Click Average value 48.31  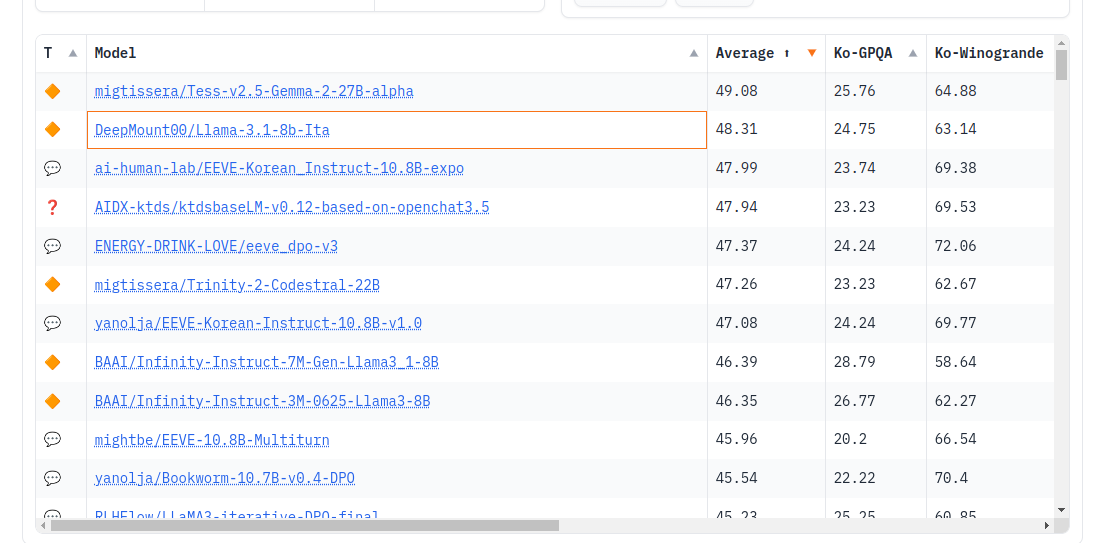pos(736,129)
